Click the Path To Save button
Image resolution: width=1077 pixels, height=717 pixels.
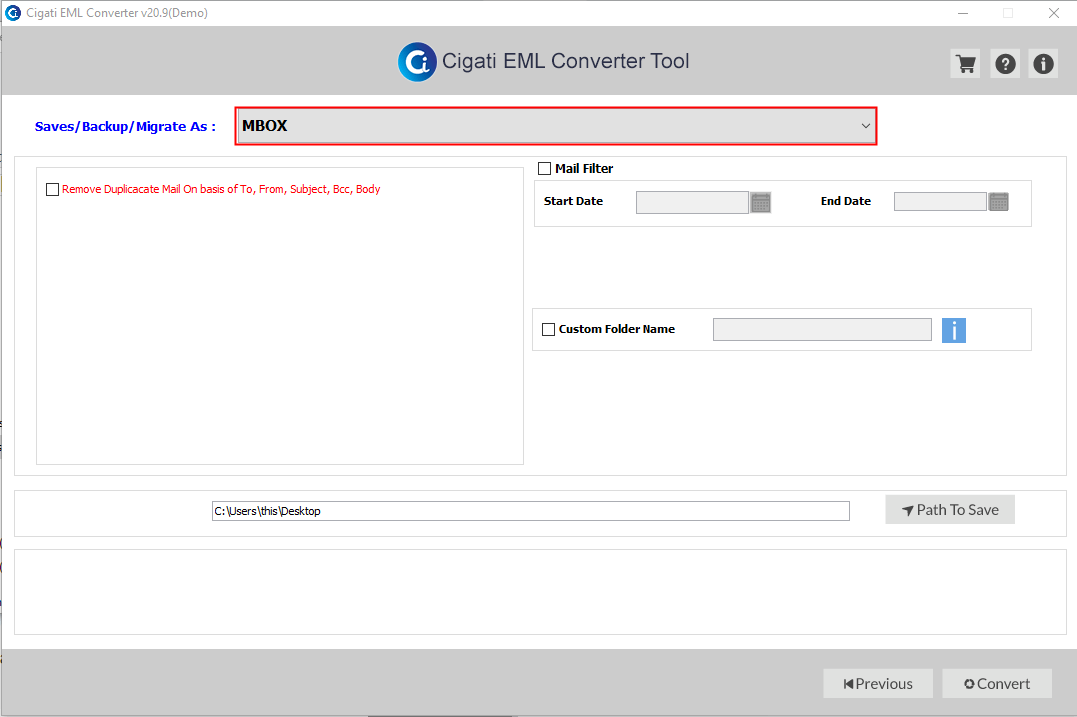click(950, 510)
